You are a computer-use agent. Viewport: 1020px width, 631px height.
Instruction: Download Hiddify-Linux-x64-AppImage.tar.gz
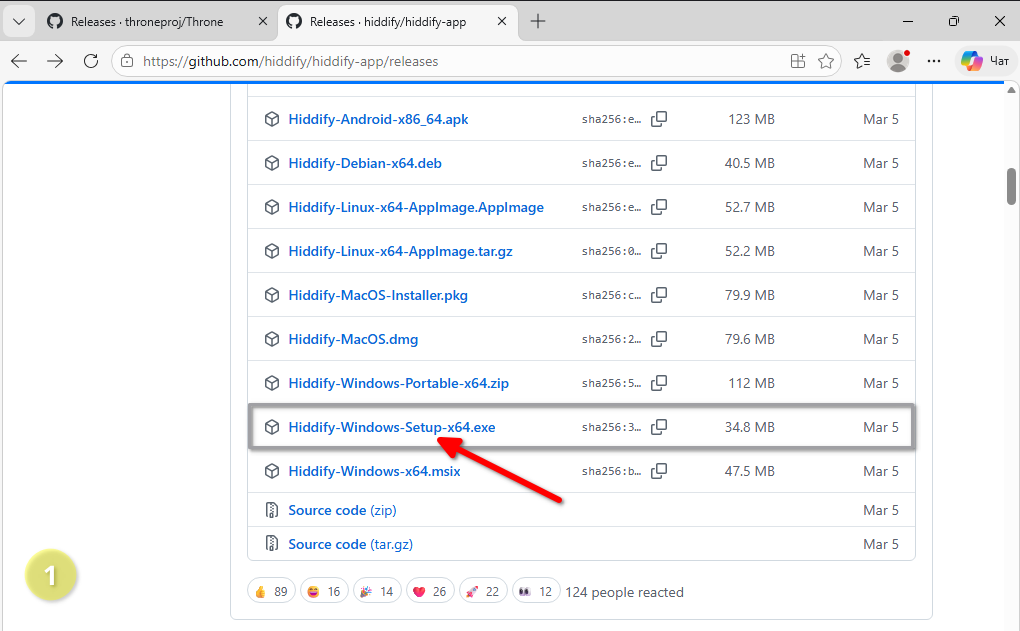click(x=400, y=251)
